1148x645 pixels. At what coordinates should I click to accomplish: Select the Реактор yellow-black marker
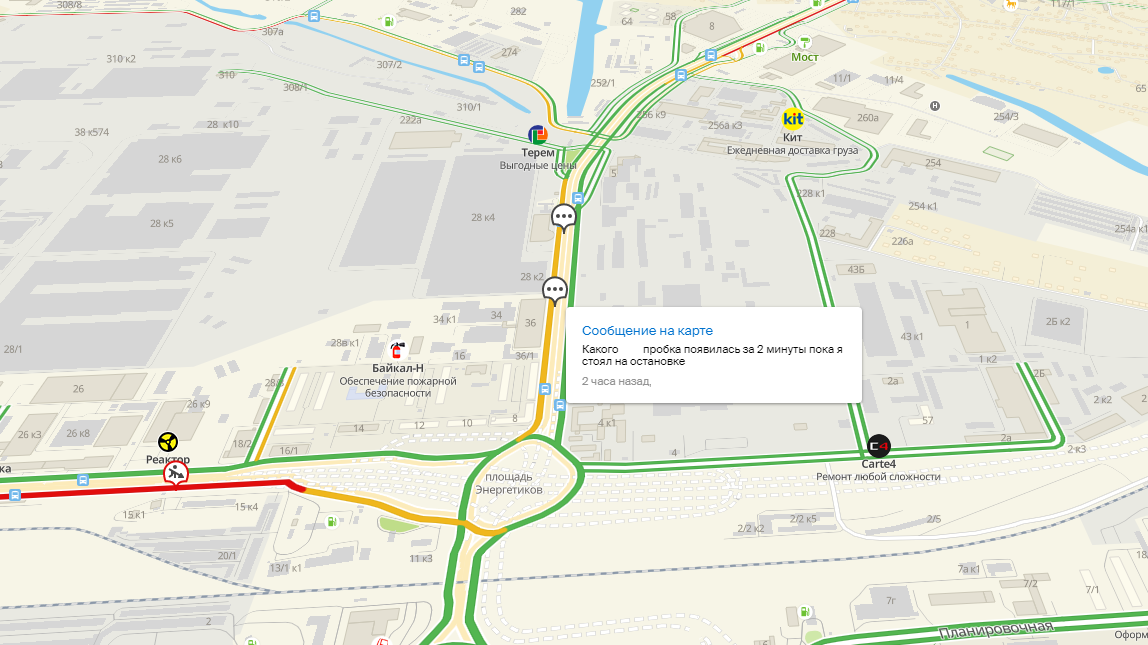click(168, 441)
